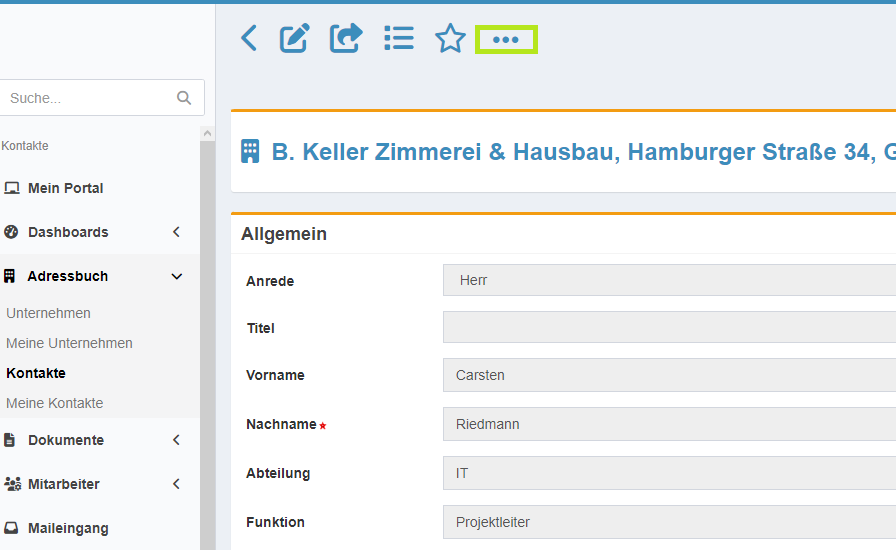896x550 pixels.
Task: Select Meine Kontakte submenu entry
Action: click(55, 403)
